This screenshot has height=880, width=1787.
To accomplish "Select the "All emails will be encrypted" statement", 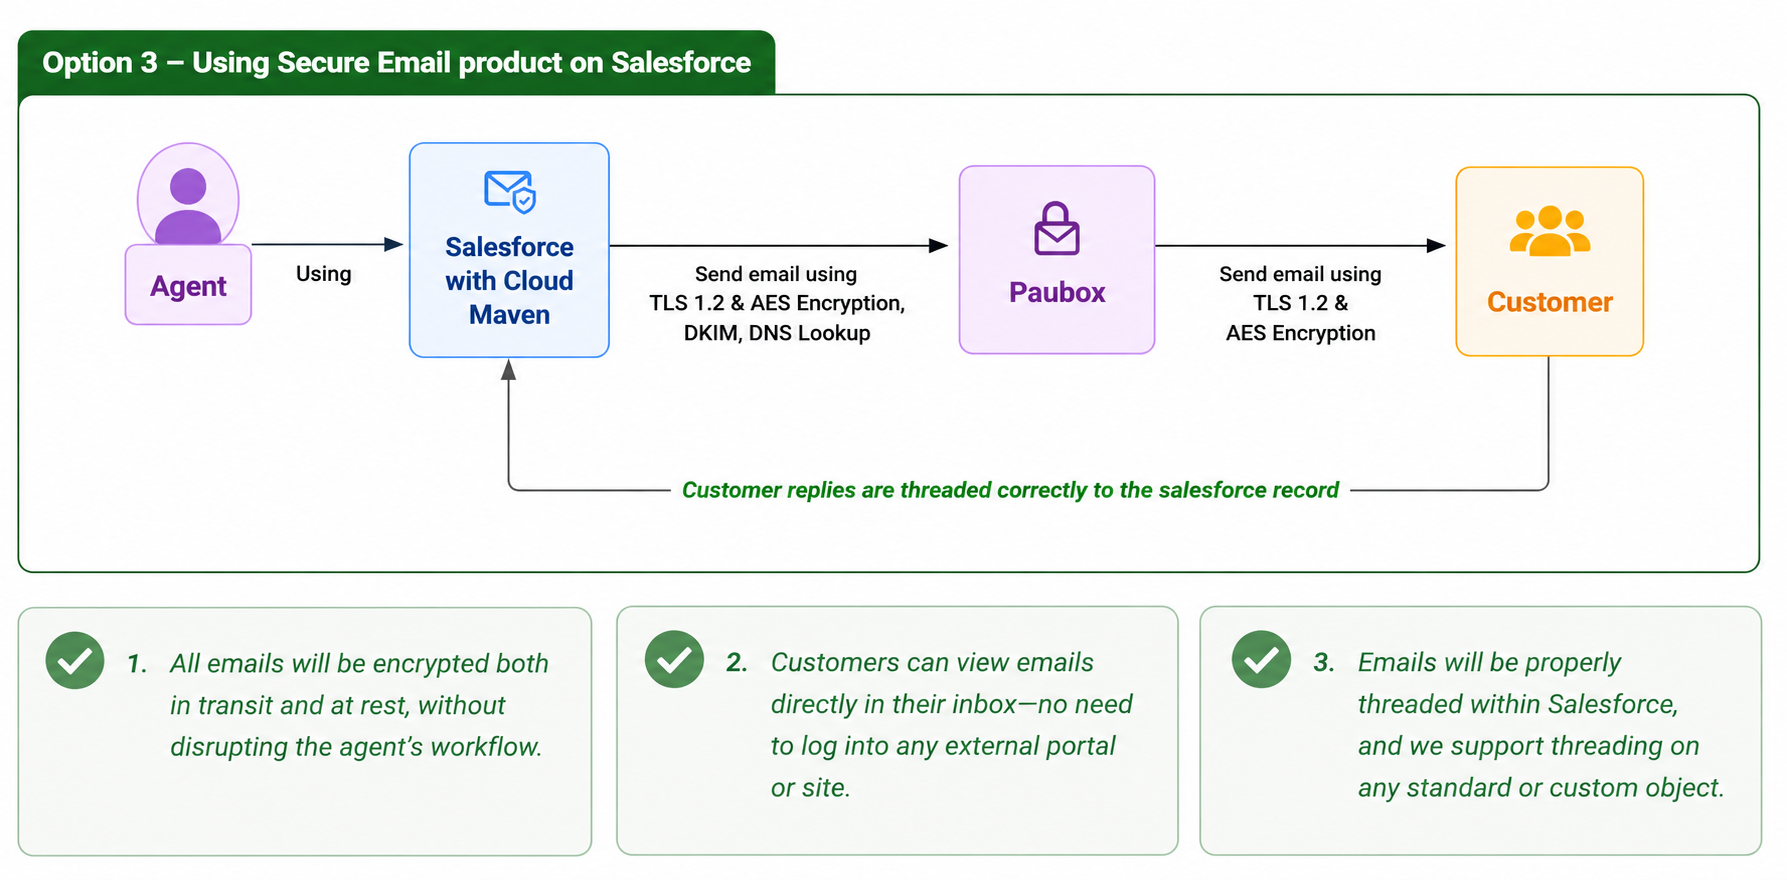I will pyautogui.click(x=359, y=705).
